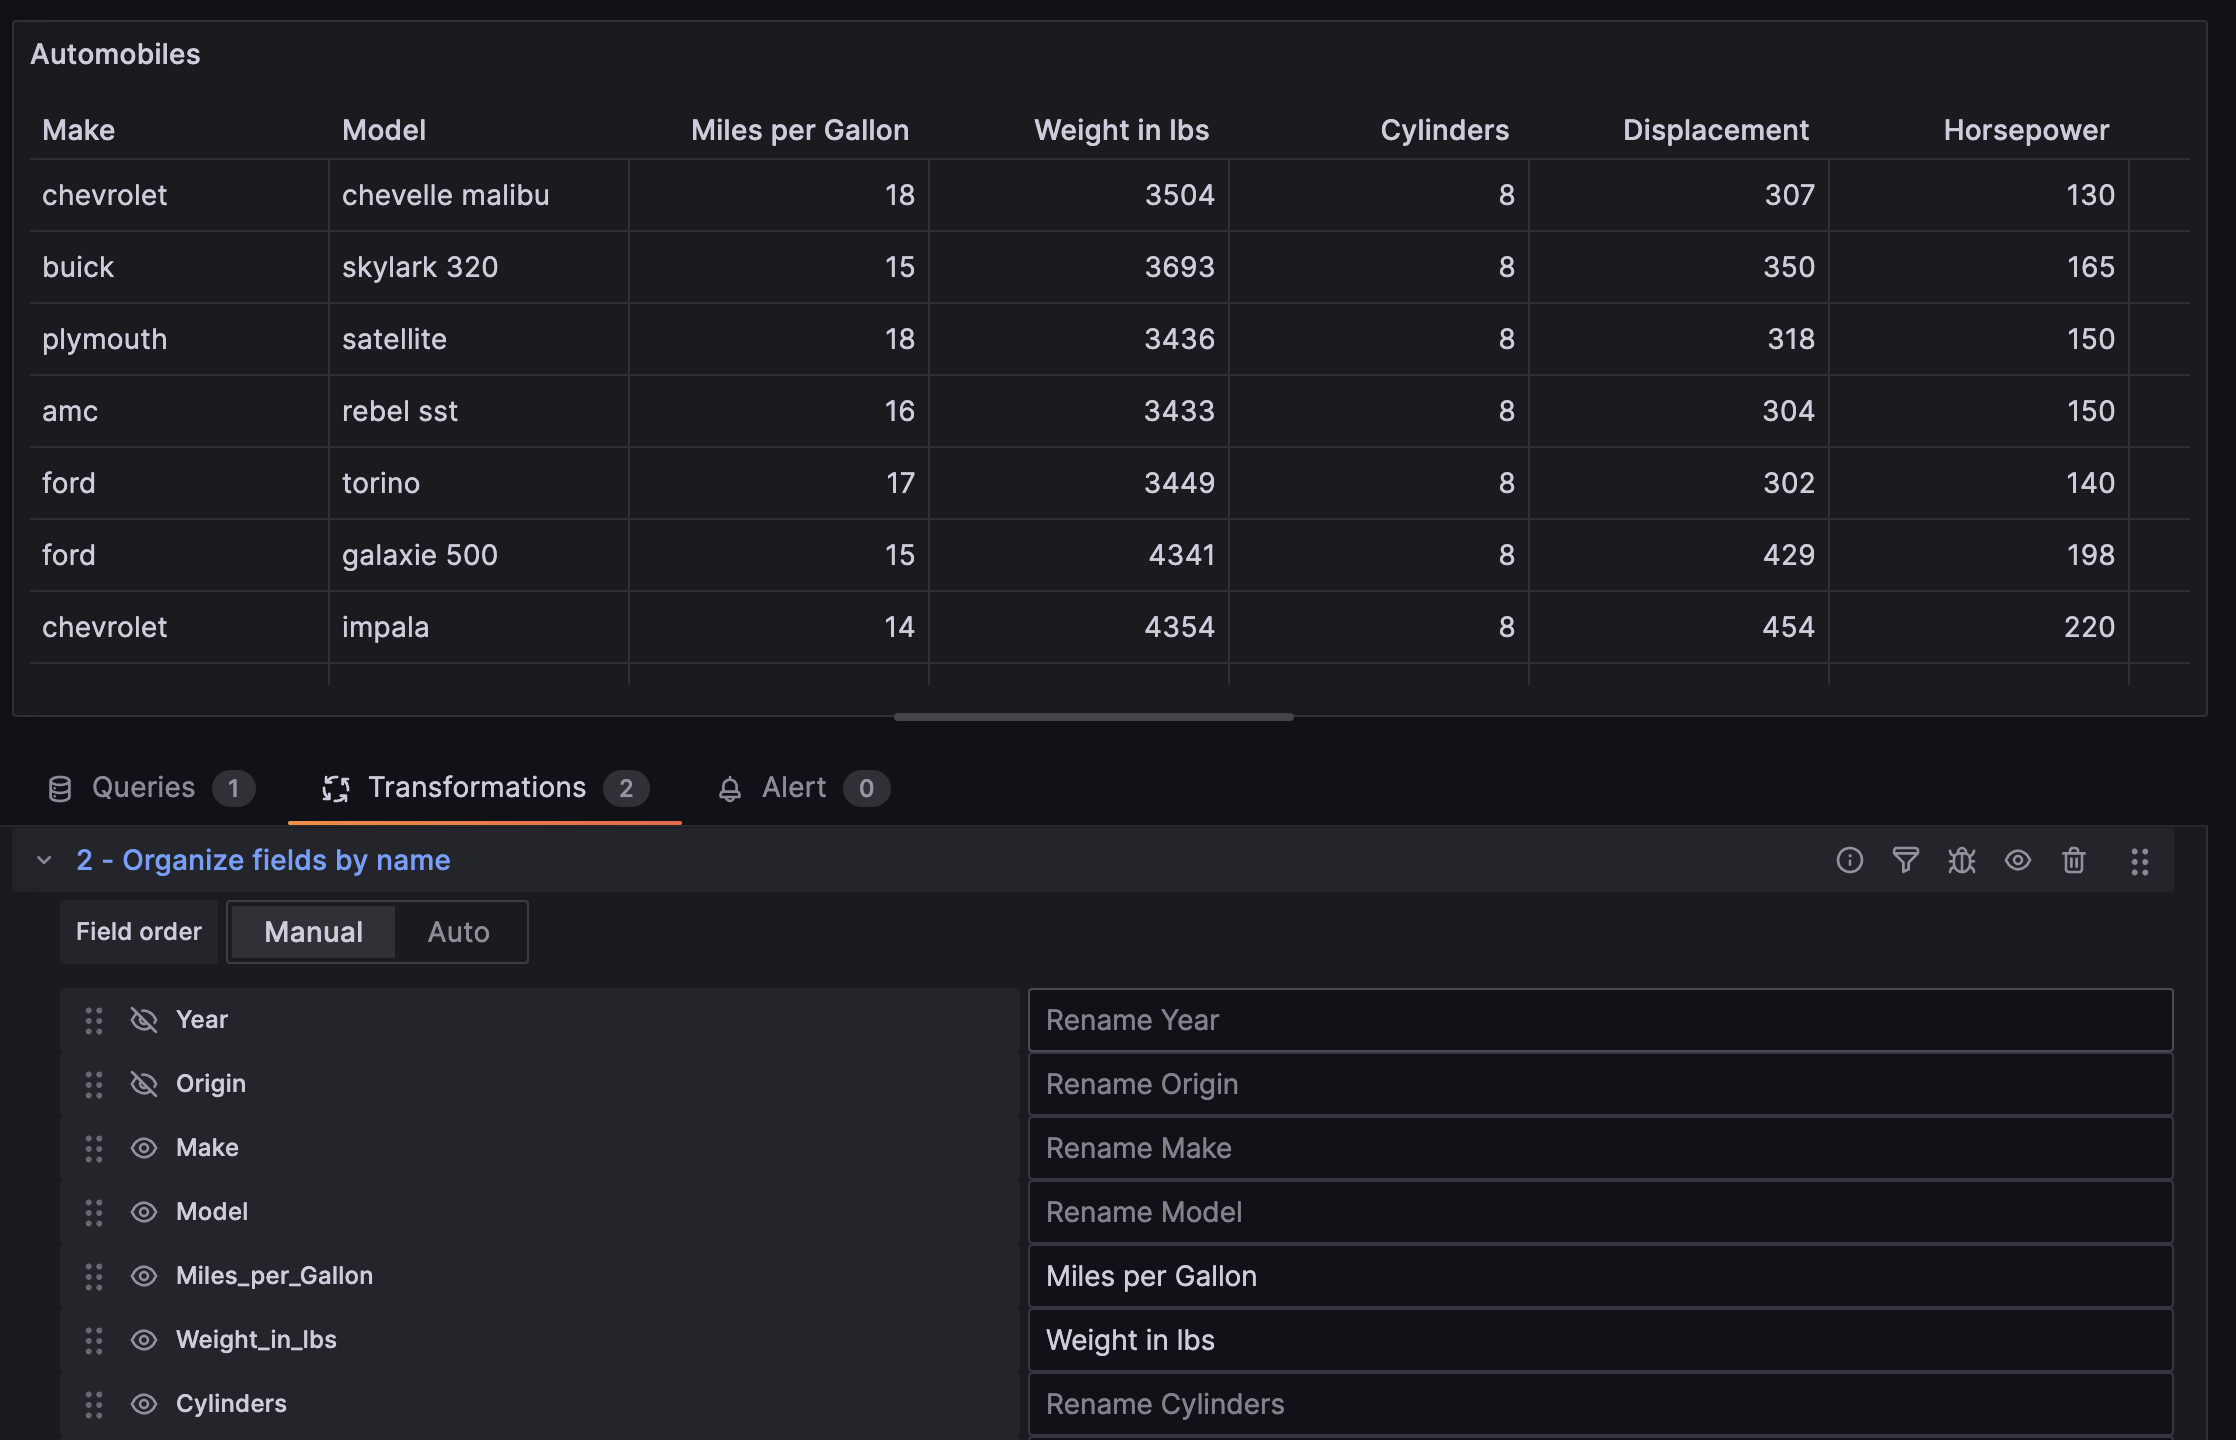Delete the Organize fields transformation
This screenshot has width=2236, height=1440.
coord(2073,861)
